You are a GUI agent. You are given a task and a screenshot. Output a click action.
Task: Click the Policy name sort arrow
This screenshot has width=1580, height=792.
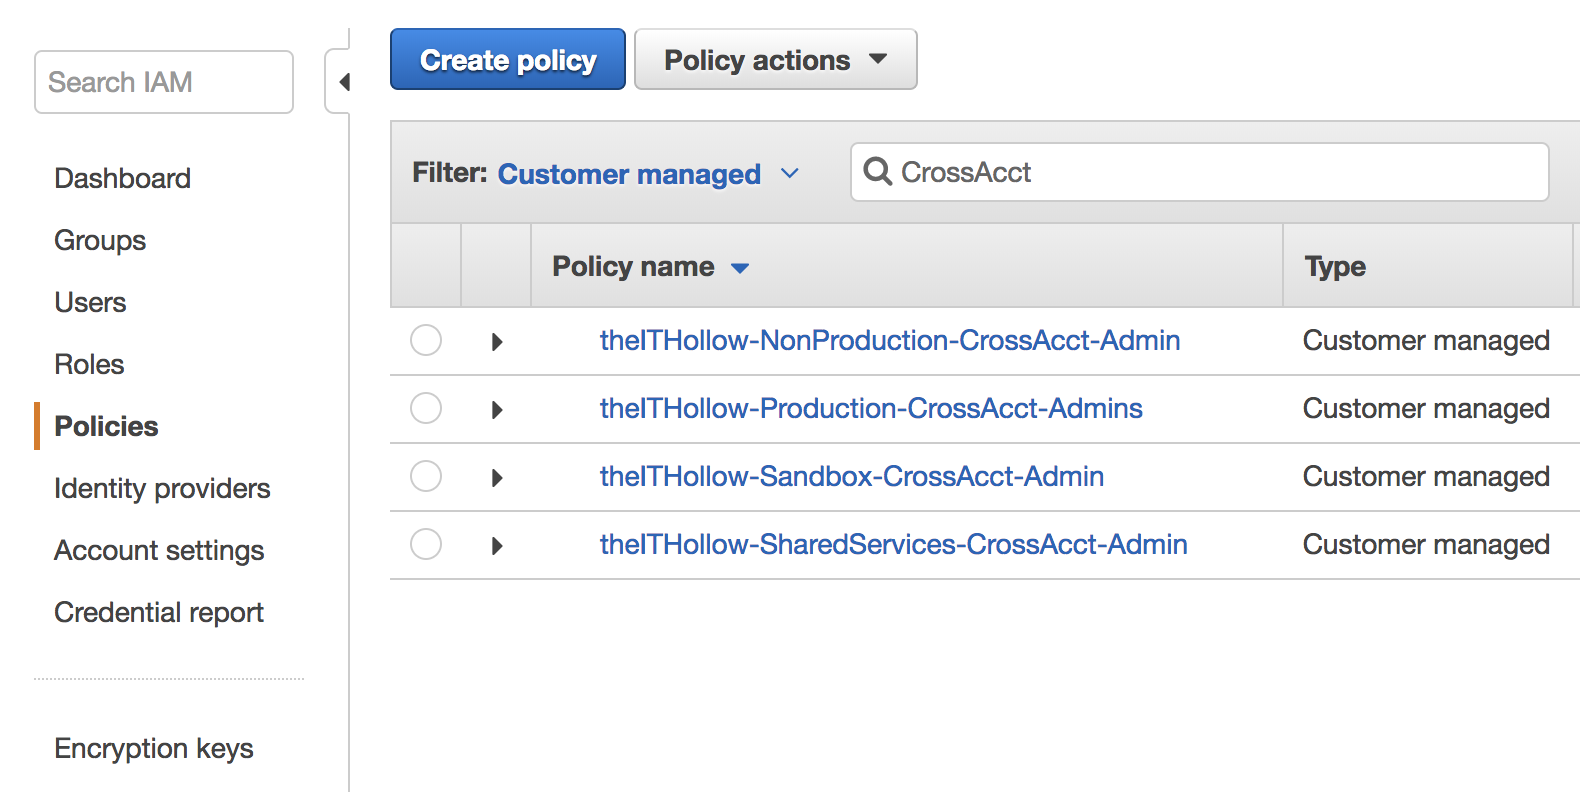[740, 268]
